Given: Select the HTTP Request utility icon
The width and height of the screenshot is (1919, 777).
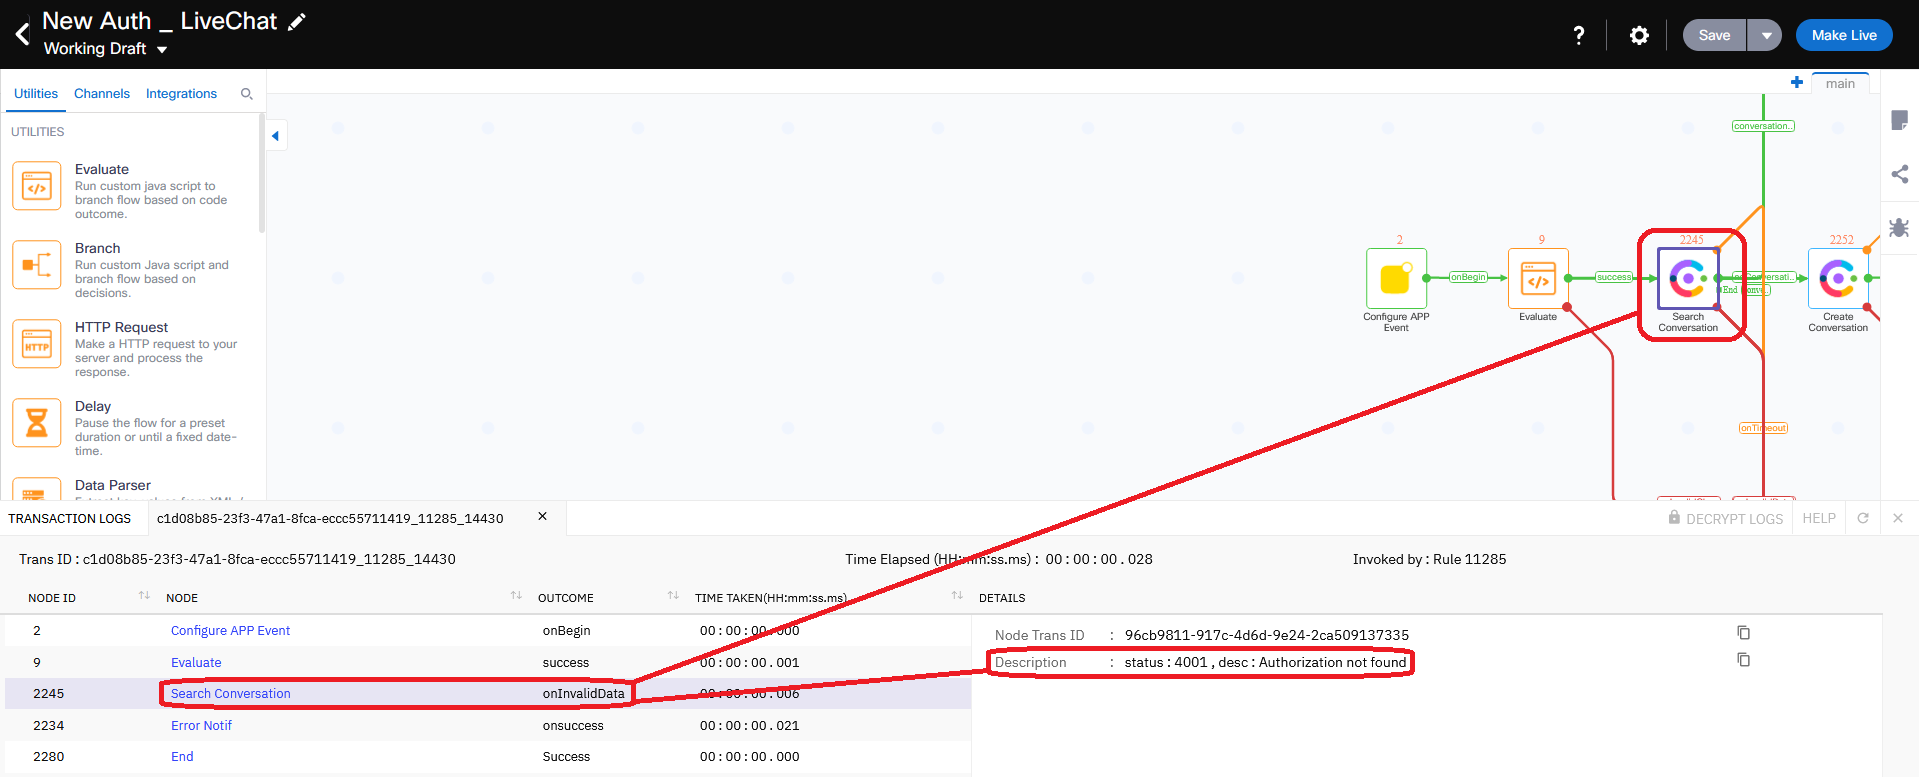Looking at the screenshot, I should 37,344.
